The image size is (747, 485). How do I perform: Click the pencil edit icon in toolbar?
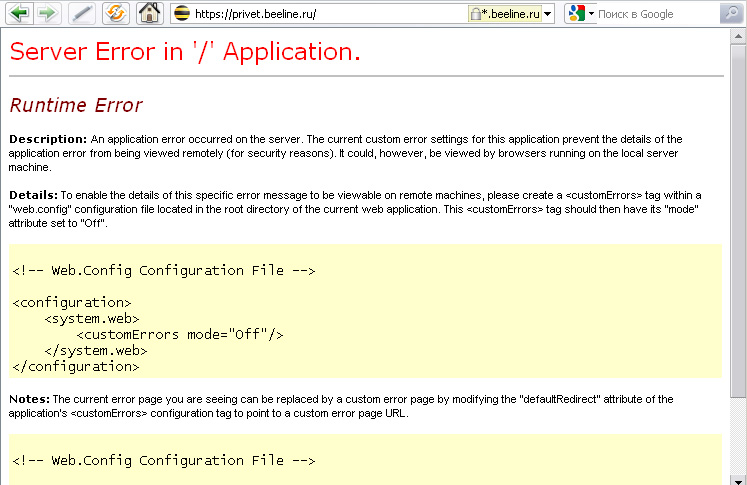coord(81,13)
